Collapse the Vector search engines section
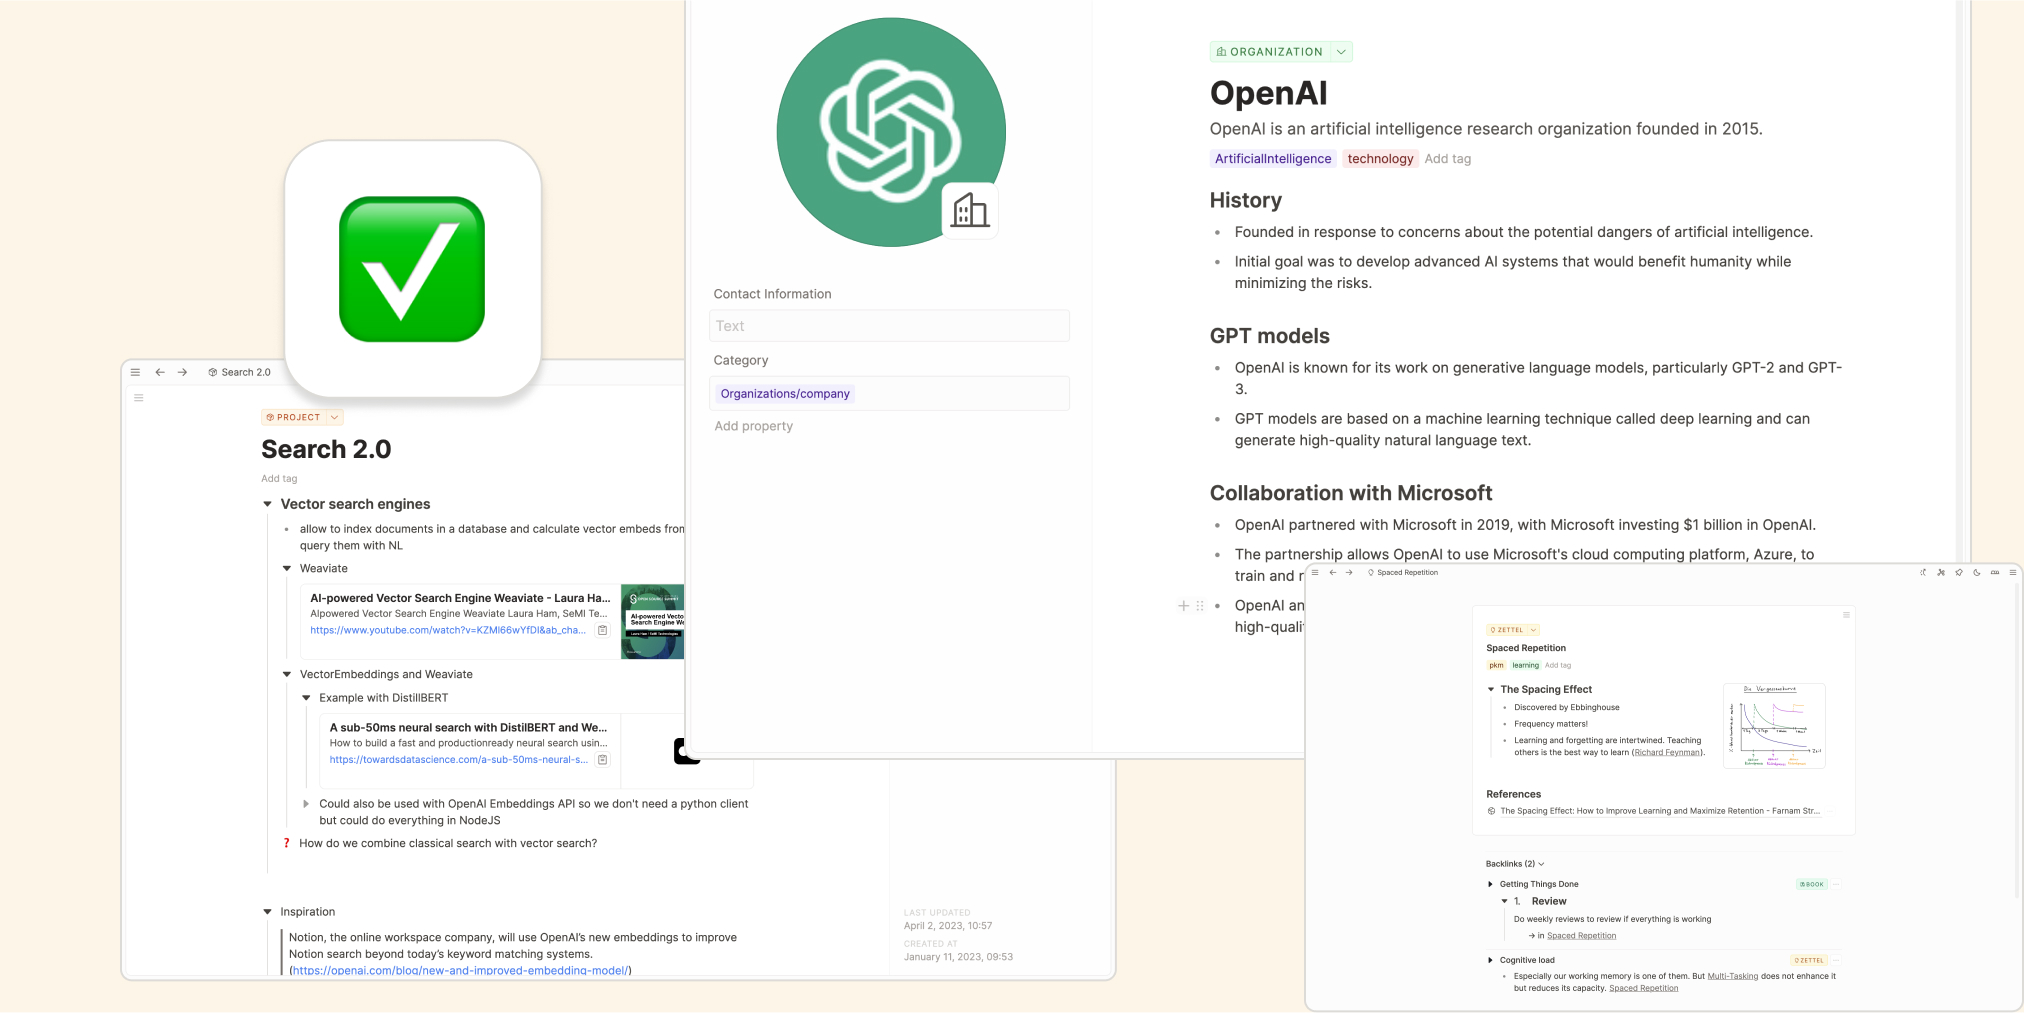 pyautogui.click(x=267, y=504)
